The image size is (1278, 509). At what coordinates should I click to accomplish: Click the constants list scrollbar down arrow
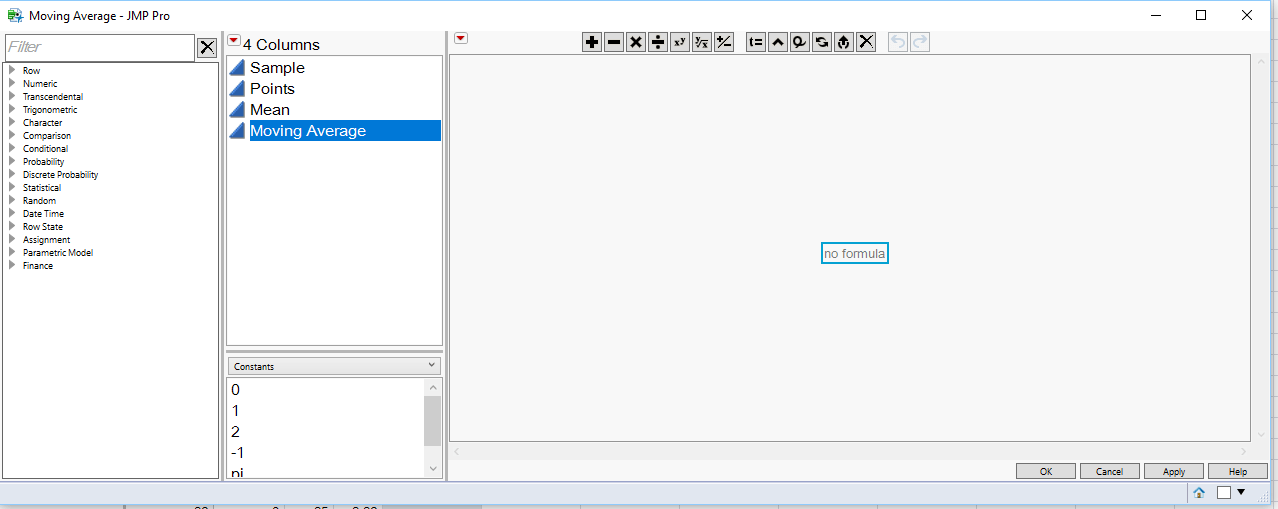(x=433, y=468)
